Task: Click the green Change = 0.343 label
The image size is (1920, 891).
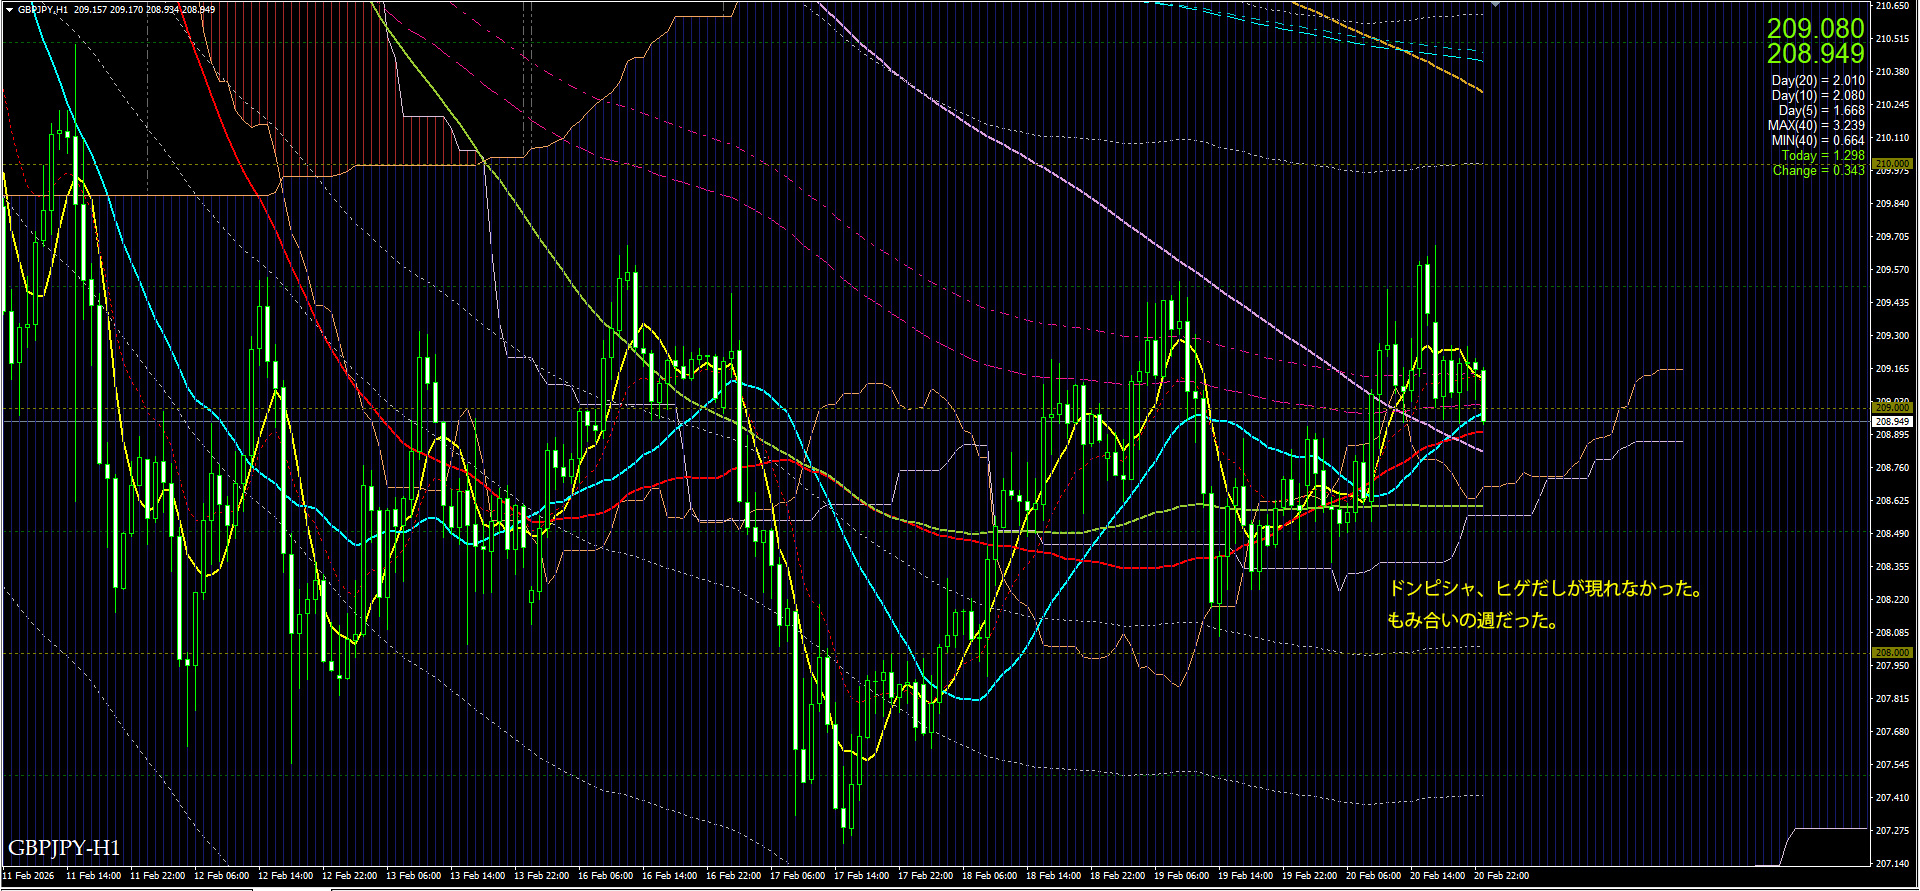Action: (x=1818, y=170)
